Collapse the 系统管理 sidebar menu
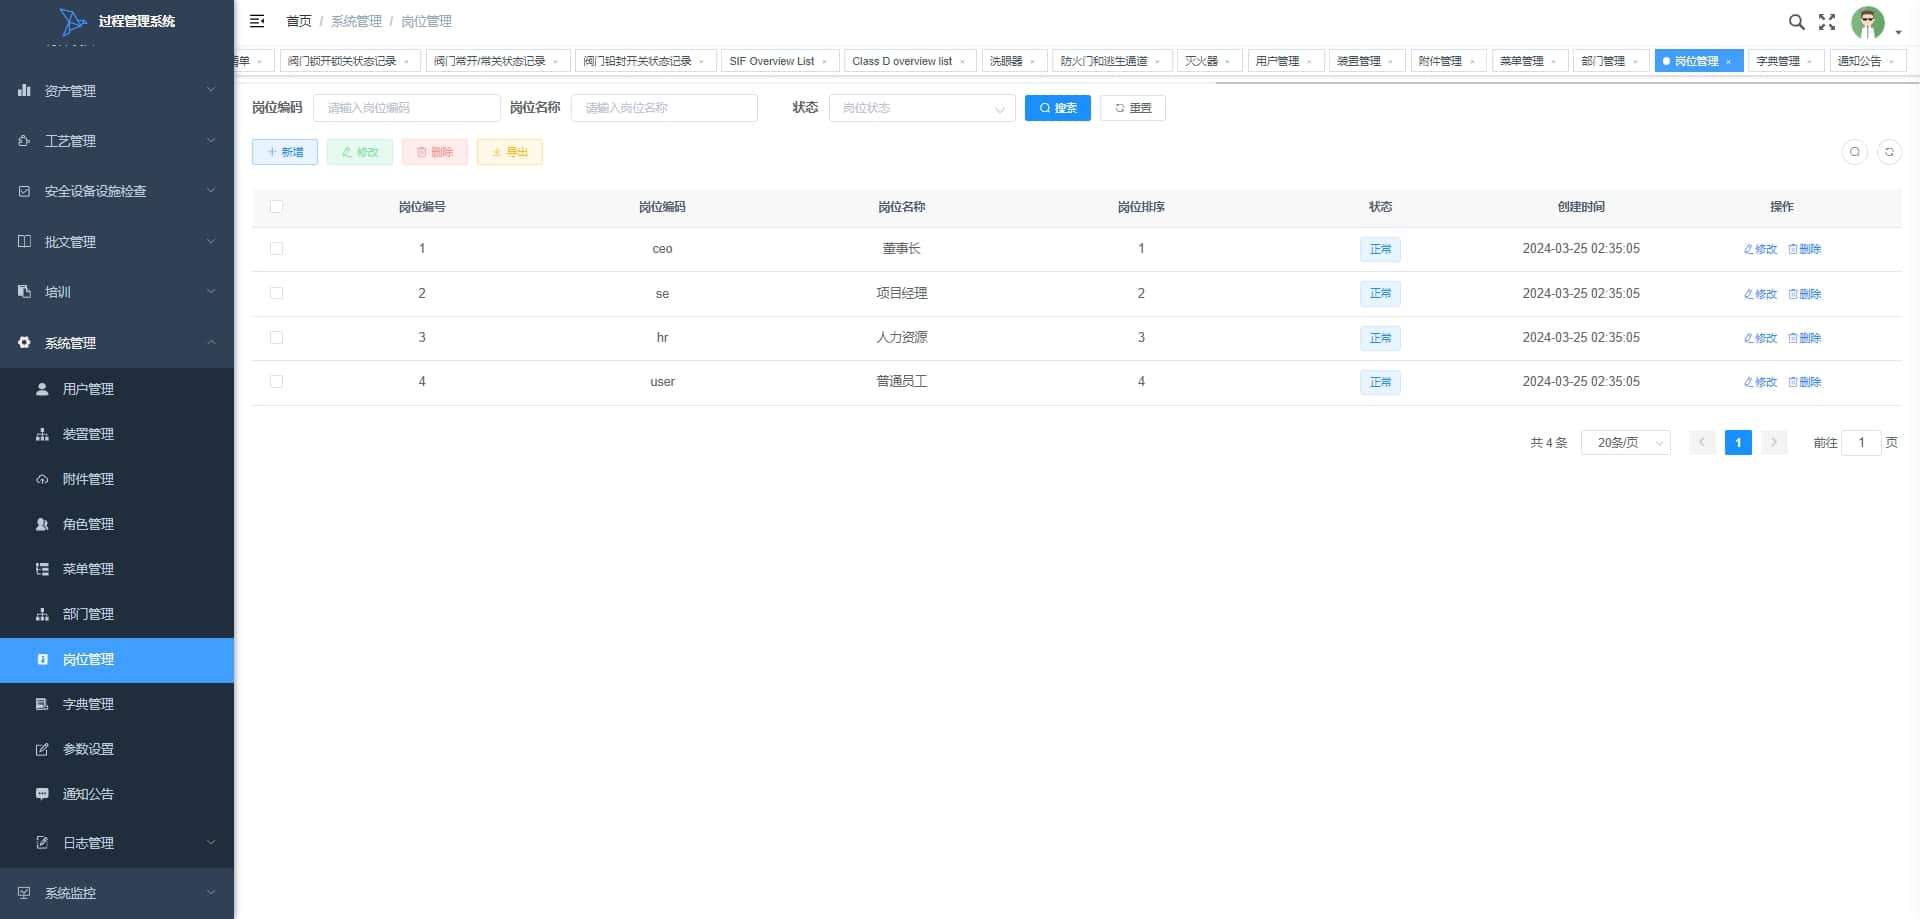This screenshot has height=919, width=1920. [117, 343]
